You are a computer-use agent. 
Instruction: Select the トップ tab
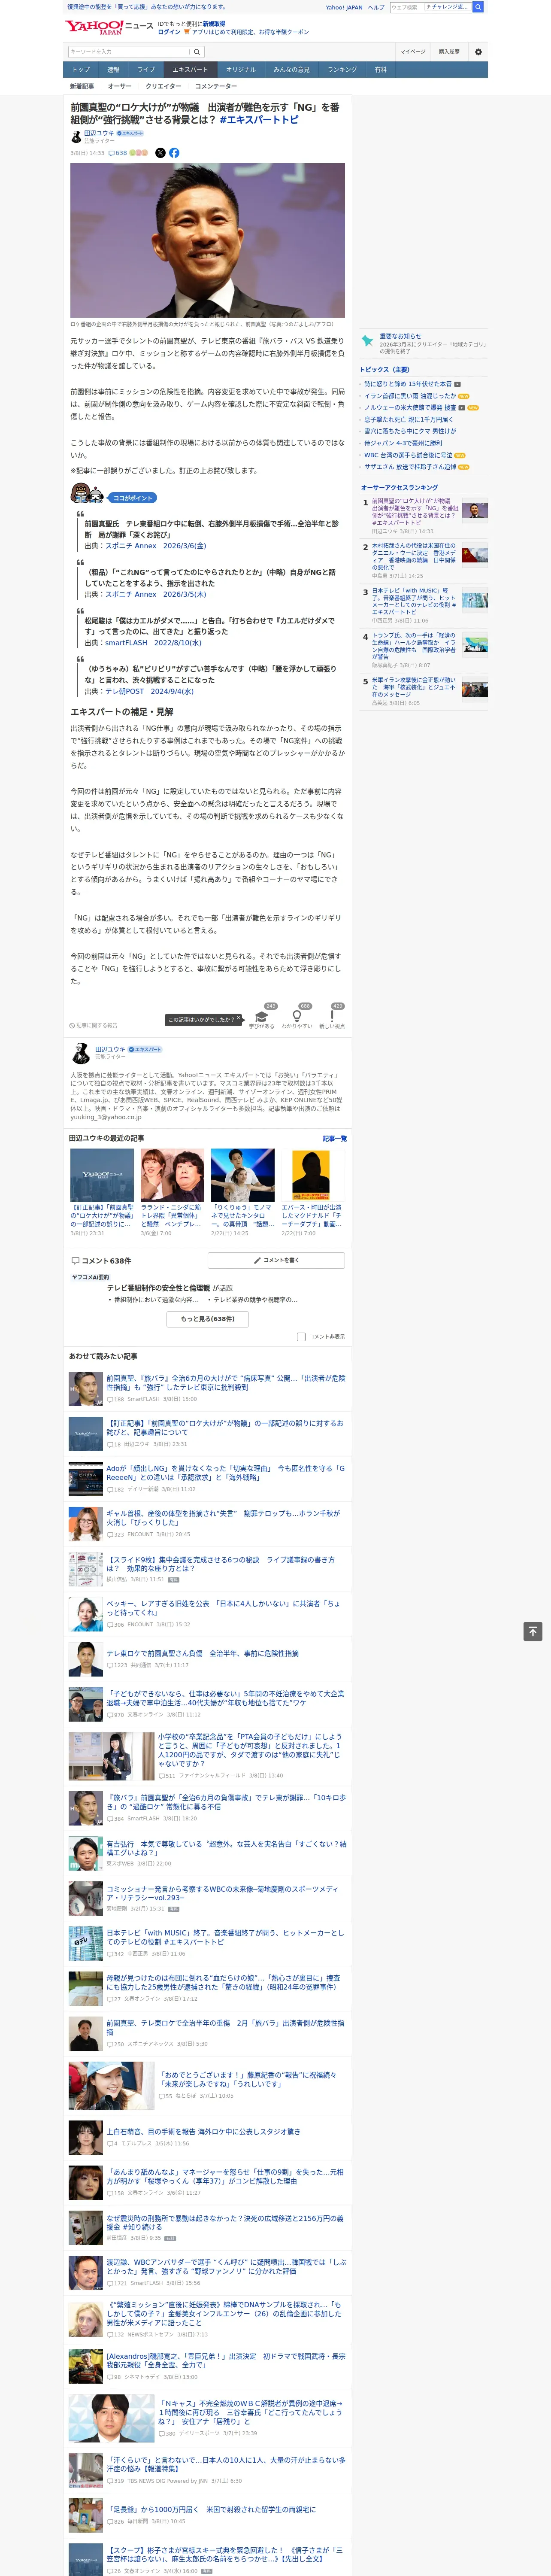[81, 70]
